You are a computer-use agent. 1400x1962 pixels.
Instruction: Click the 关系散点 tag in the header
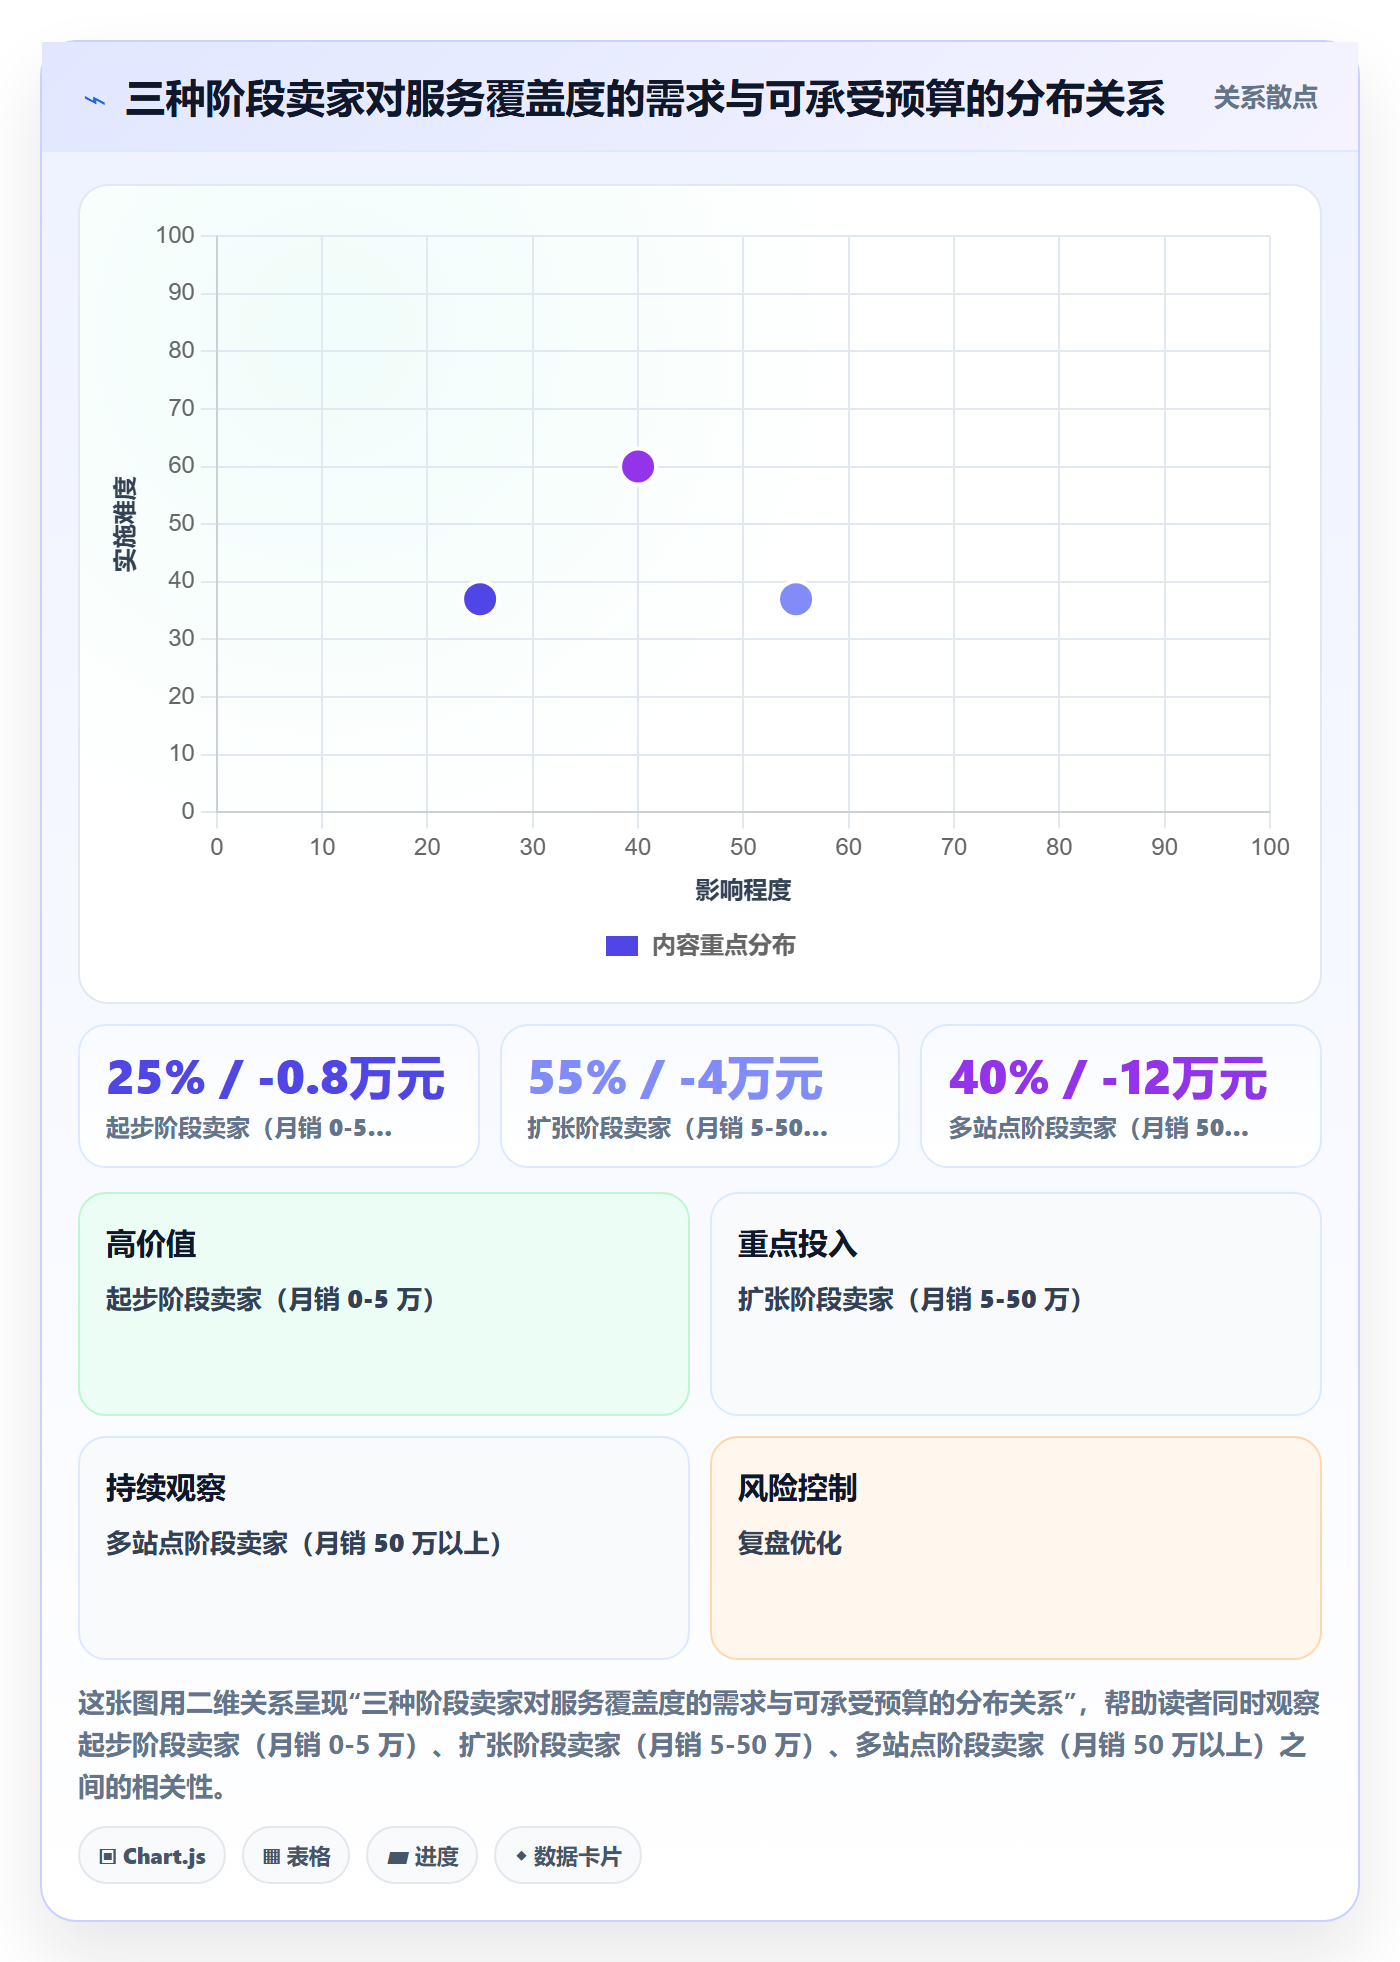[1265, 98]
